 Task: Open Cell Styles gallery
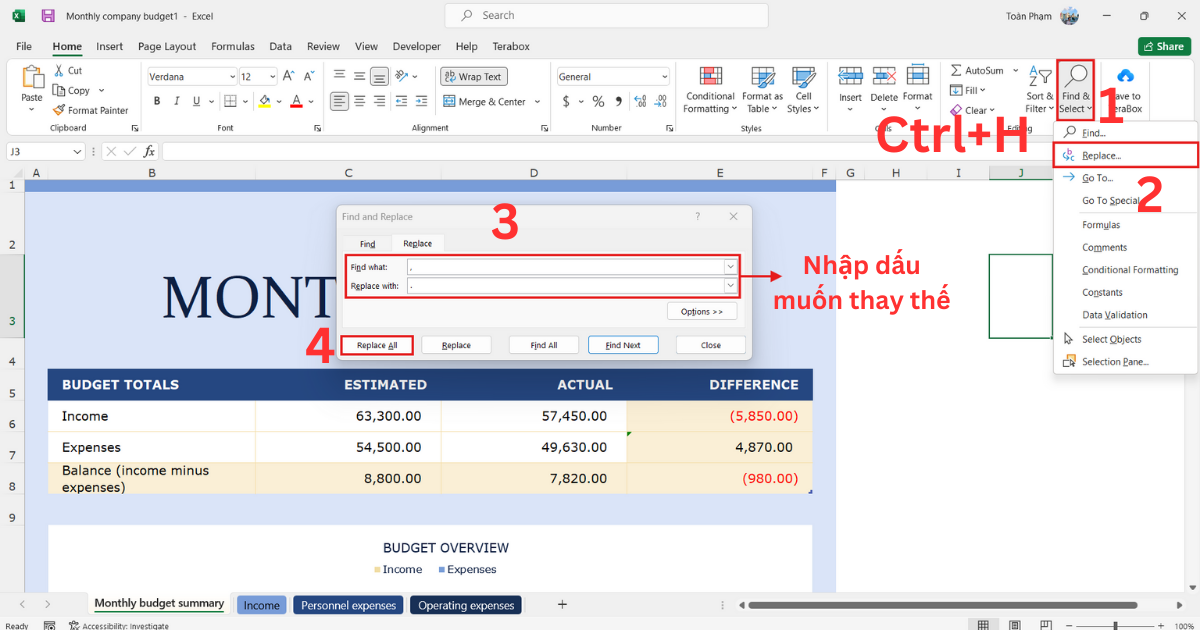pos(803,90)
